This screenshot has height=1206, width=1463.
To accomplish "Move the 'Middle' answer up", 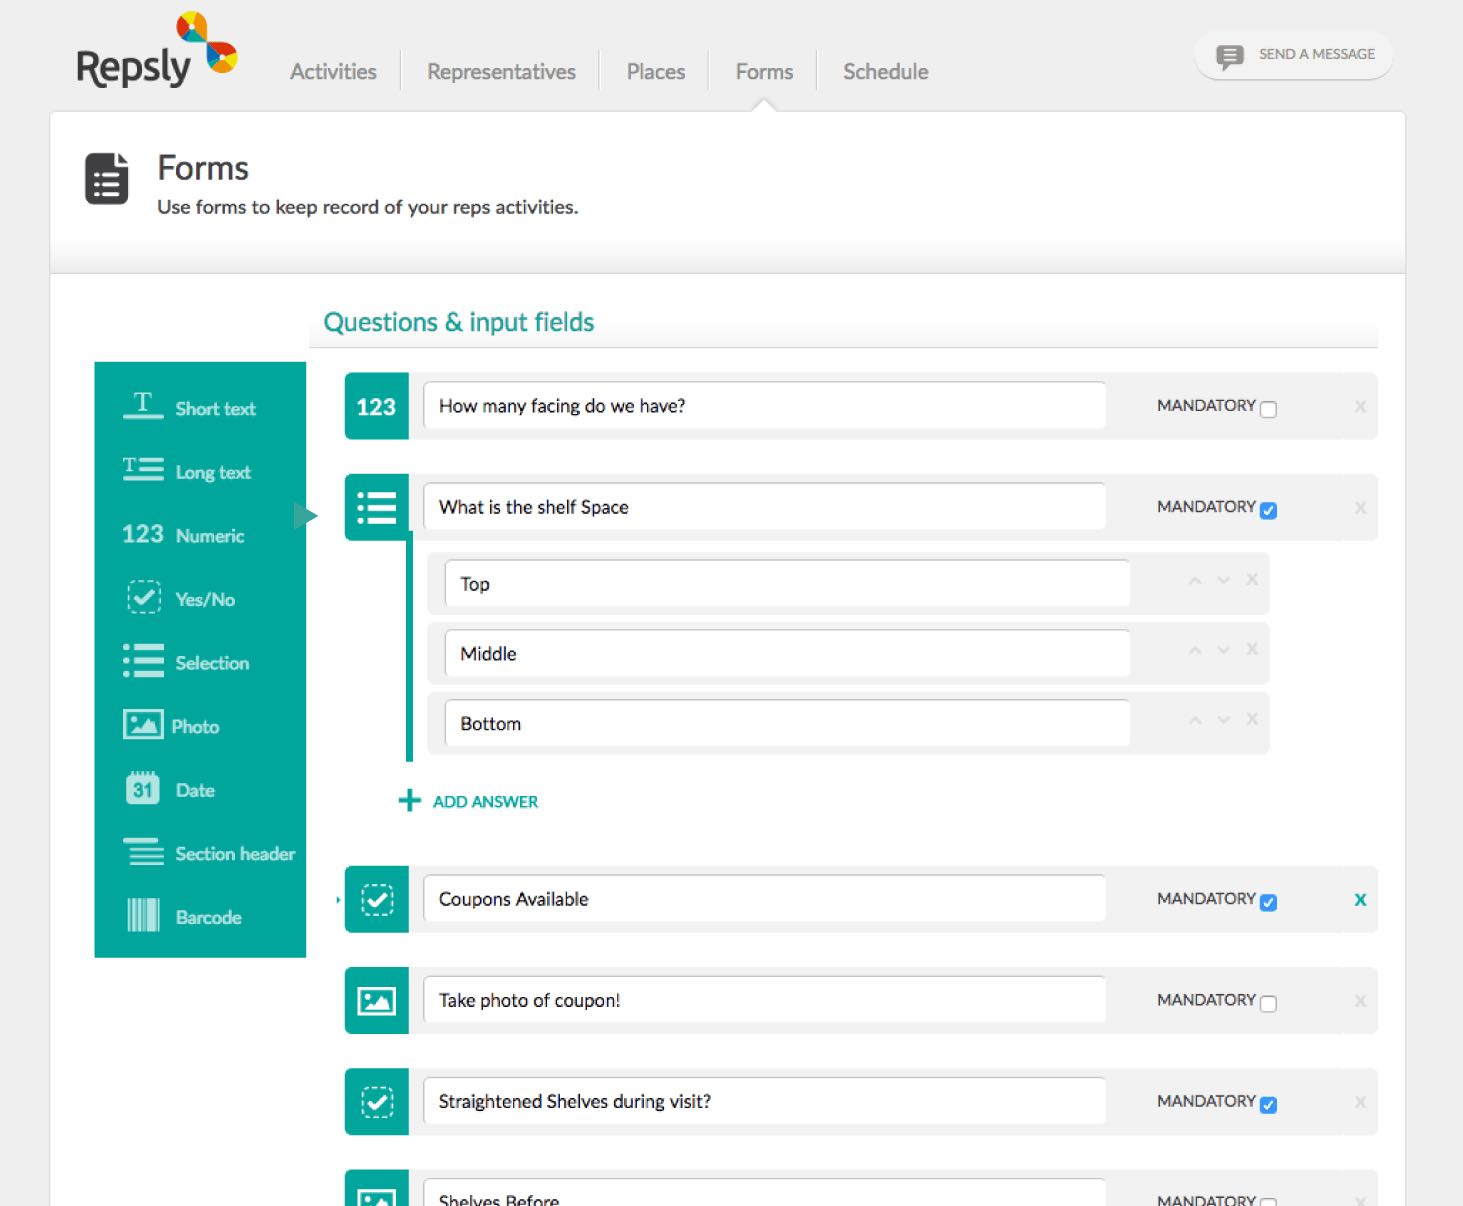I will pyautogui.click(x=1194, y=649).
